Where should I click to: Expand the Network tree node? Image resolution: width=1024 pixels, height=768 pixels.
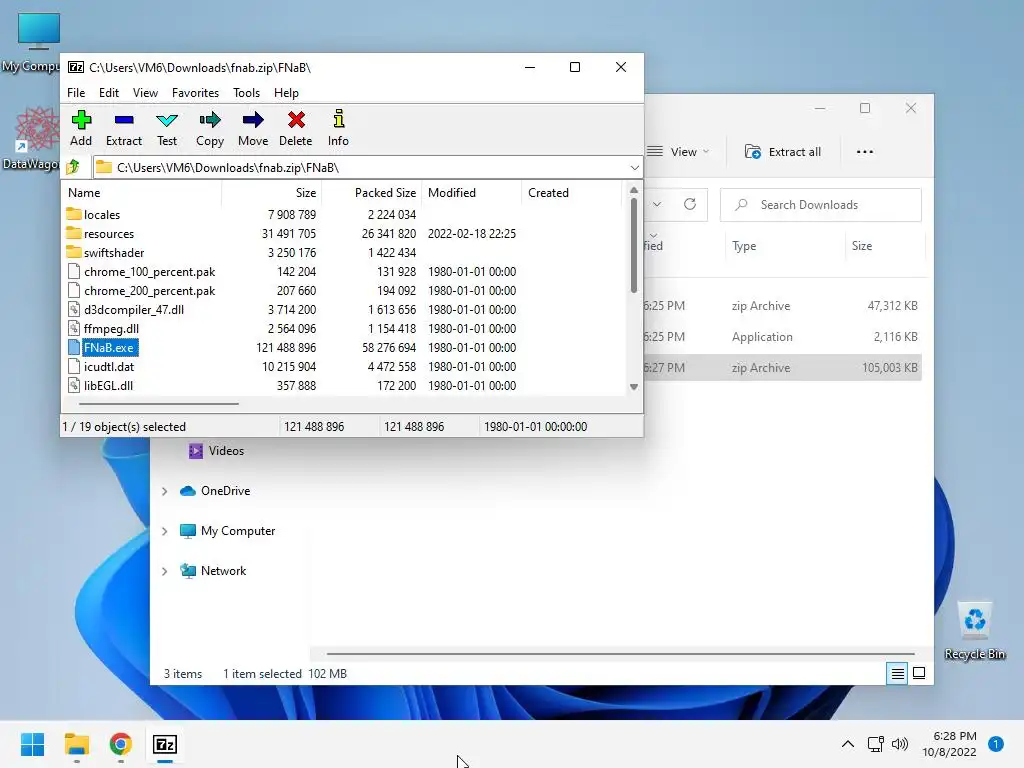[165, 571]
